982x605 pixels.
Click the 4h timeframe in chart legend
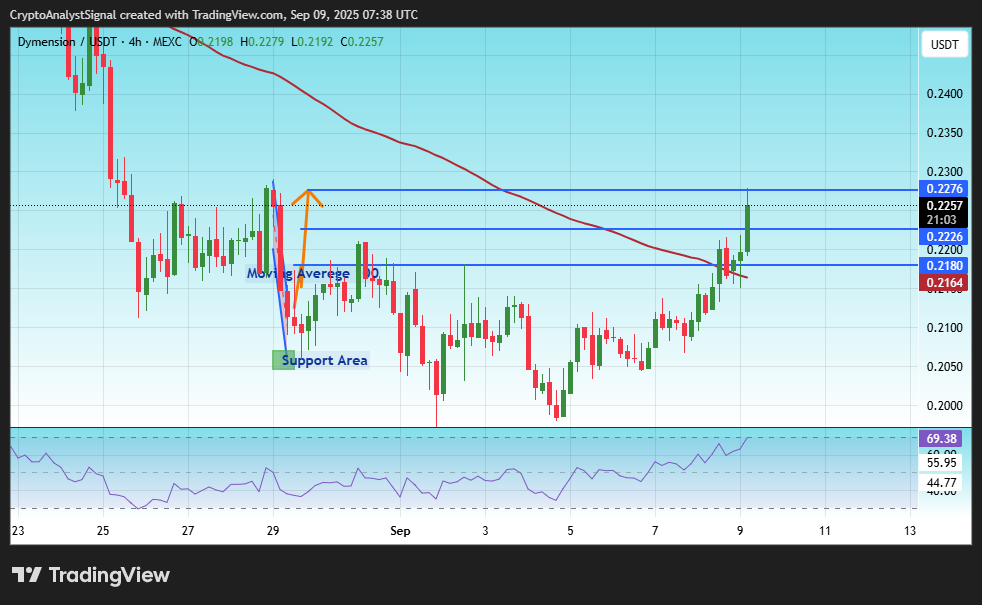135,42
